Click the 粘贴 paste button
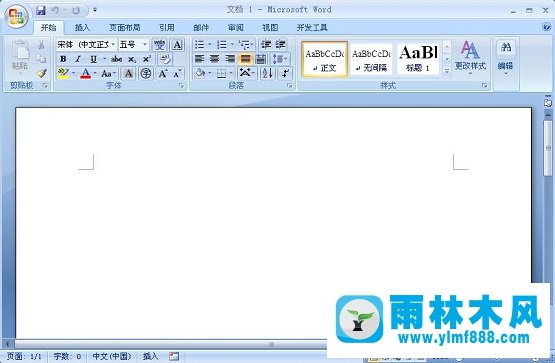555x363 pixels. [x=20, y=55]
